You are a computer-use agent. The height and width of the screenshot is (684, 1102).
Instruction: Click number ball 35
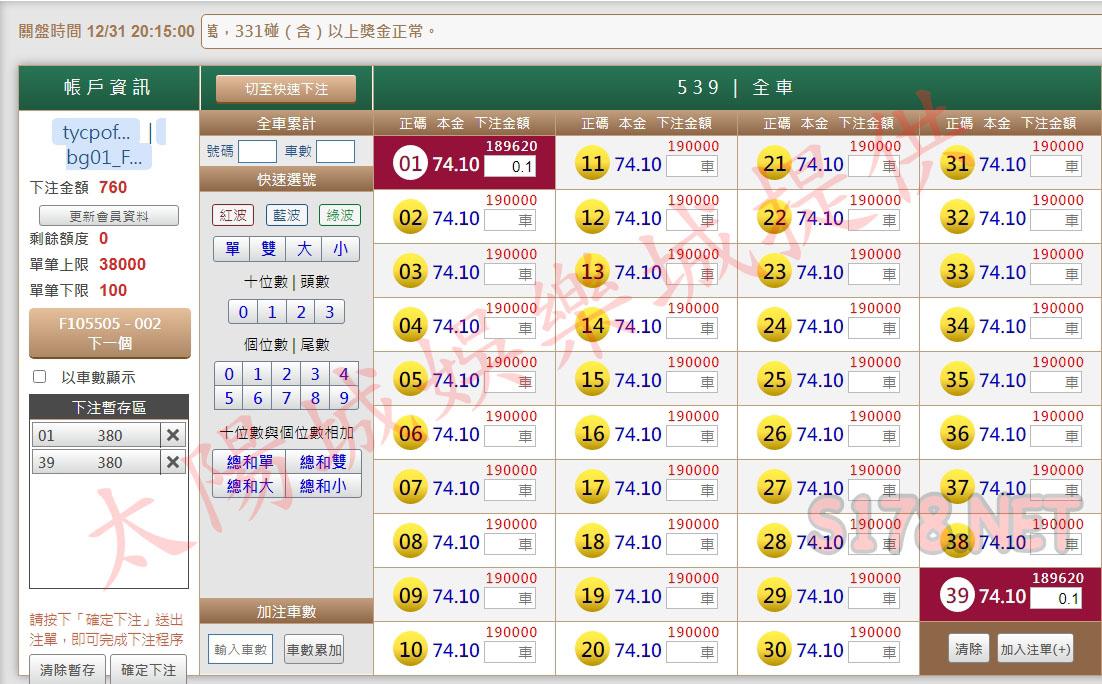tap(957, 380)
